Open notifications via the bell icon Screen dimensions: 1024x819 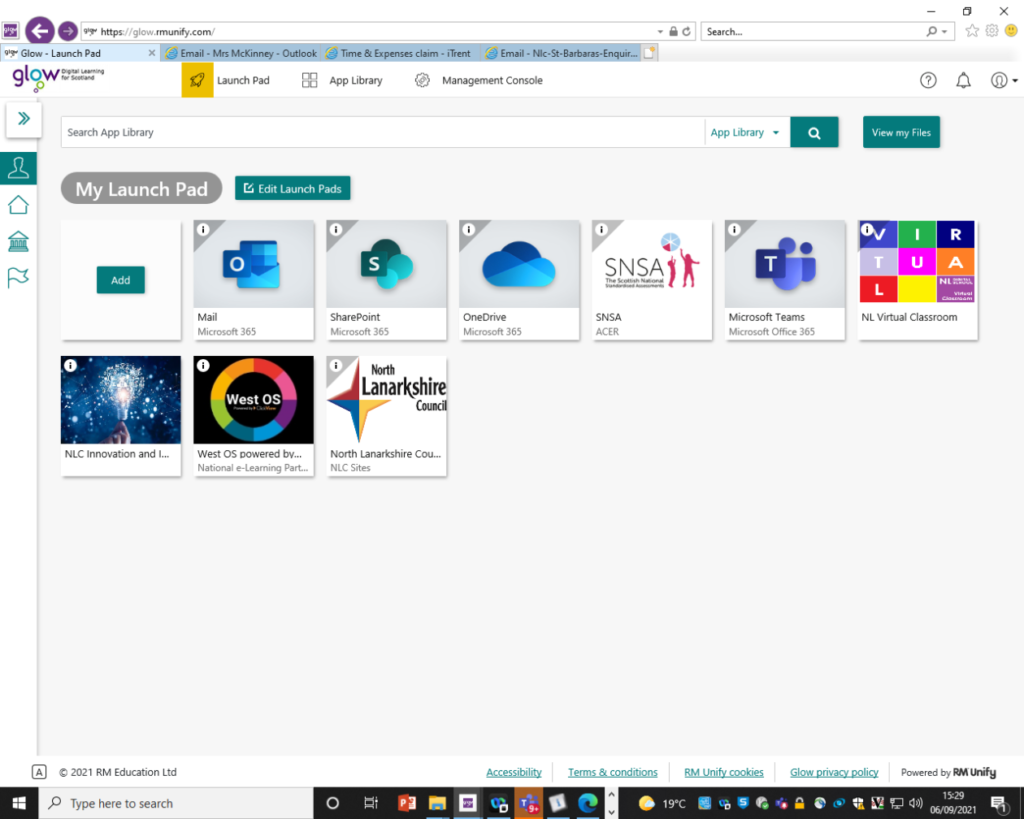963,80
